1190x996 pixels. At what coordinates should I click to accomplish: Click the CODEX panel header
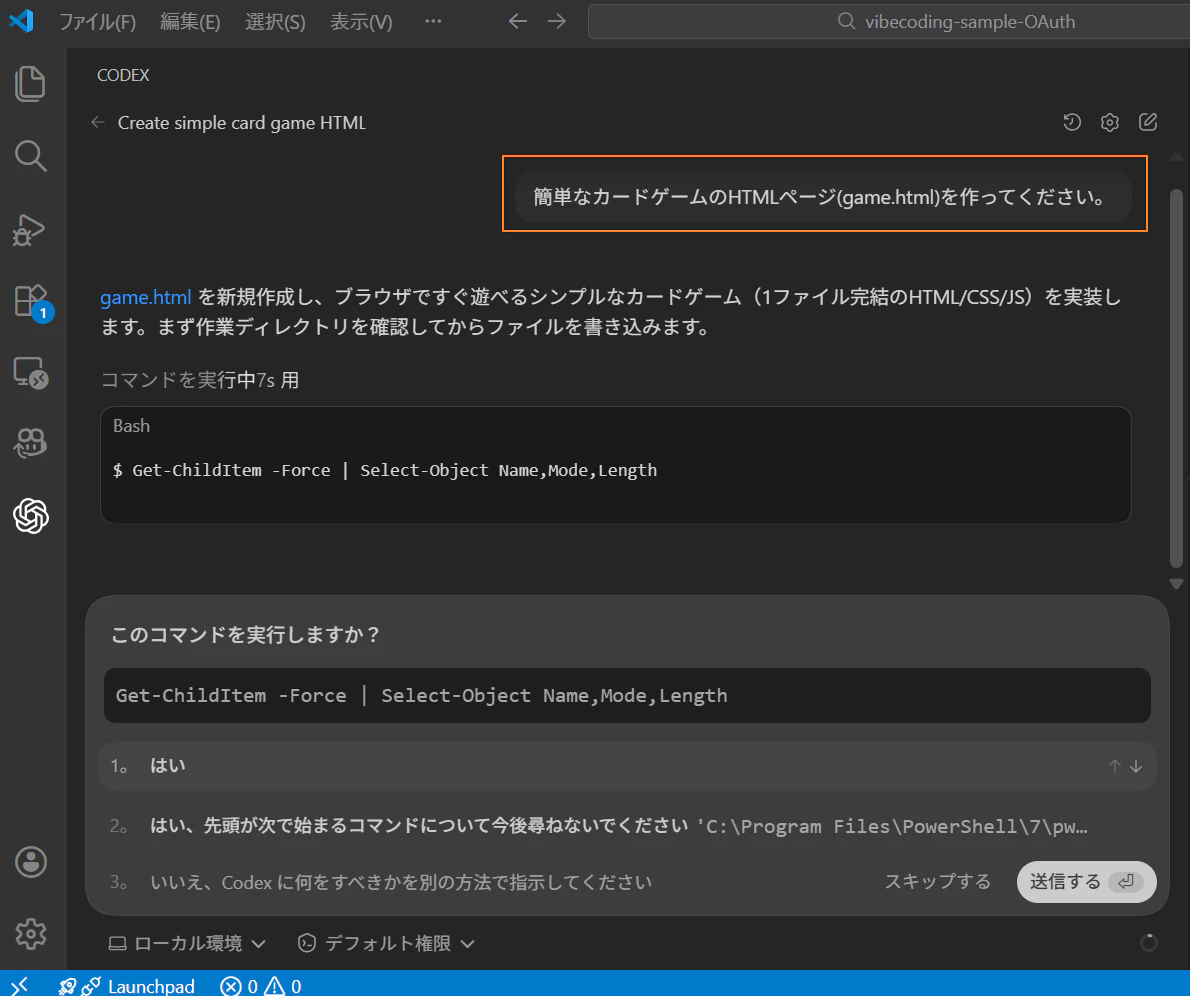click(x=123, y=75)
